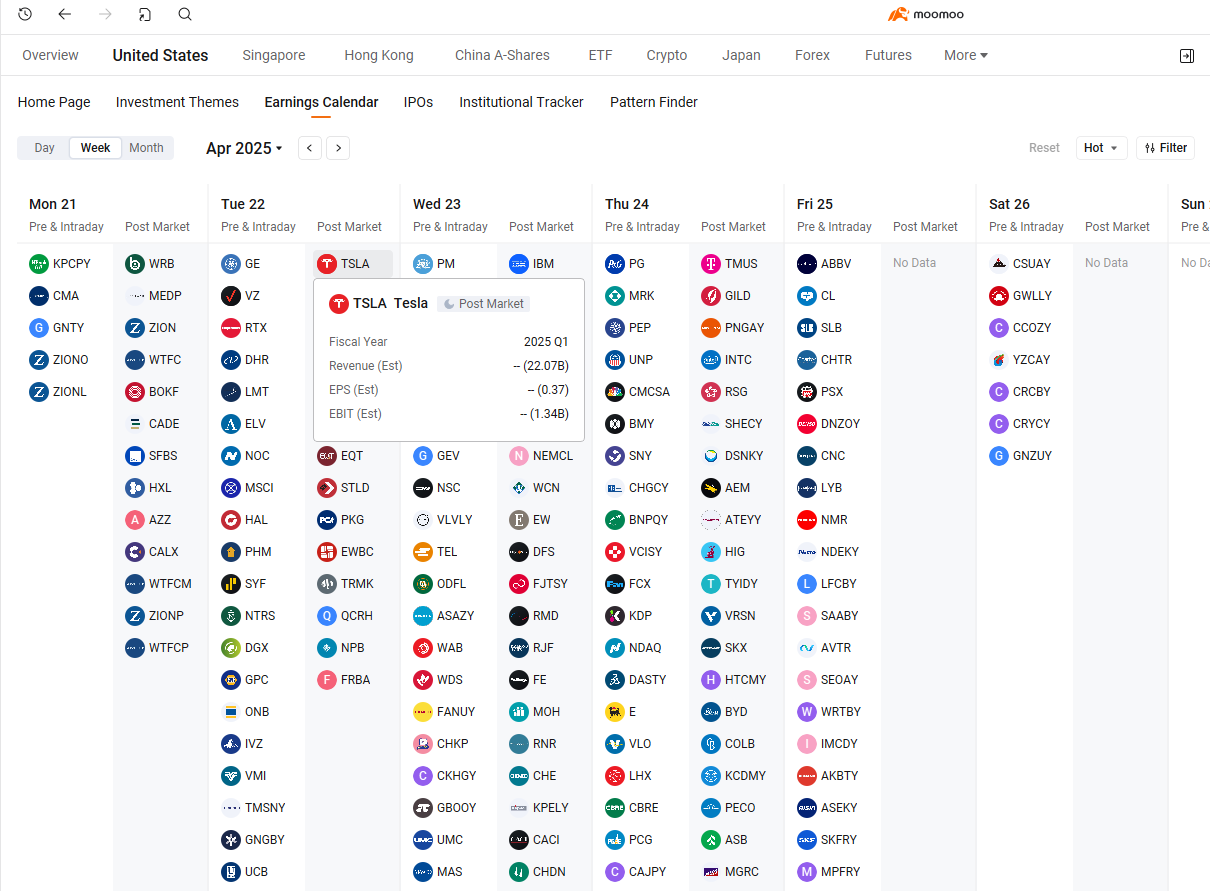Switch to the Hong Kong market tab
The width and height of the screenshot is (1210, 891).
coord(379,56)
